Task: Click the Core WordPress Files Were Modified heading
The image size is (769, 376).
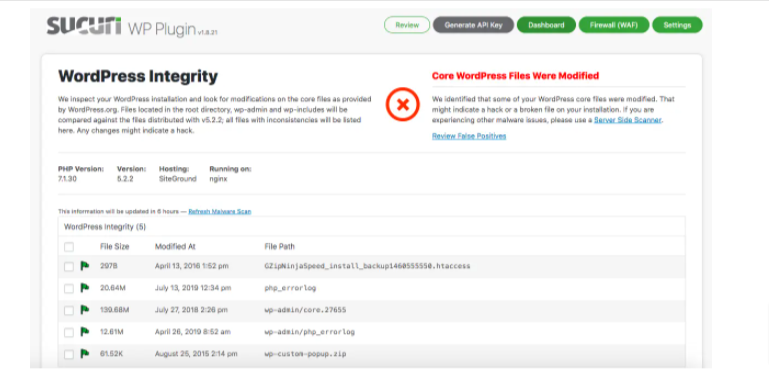Action: click(x=515, y=76)
